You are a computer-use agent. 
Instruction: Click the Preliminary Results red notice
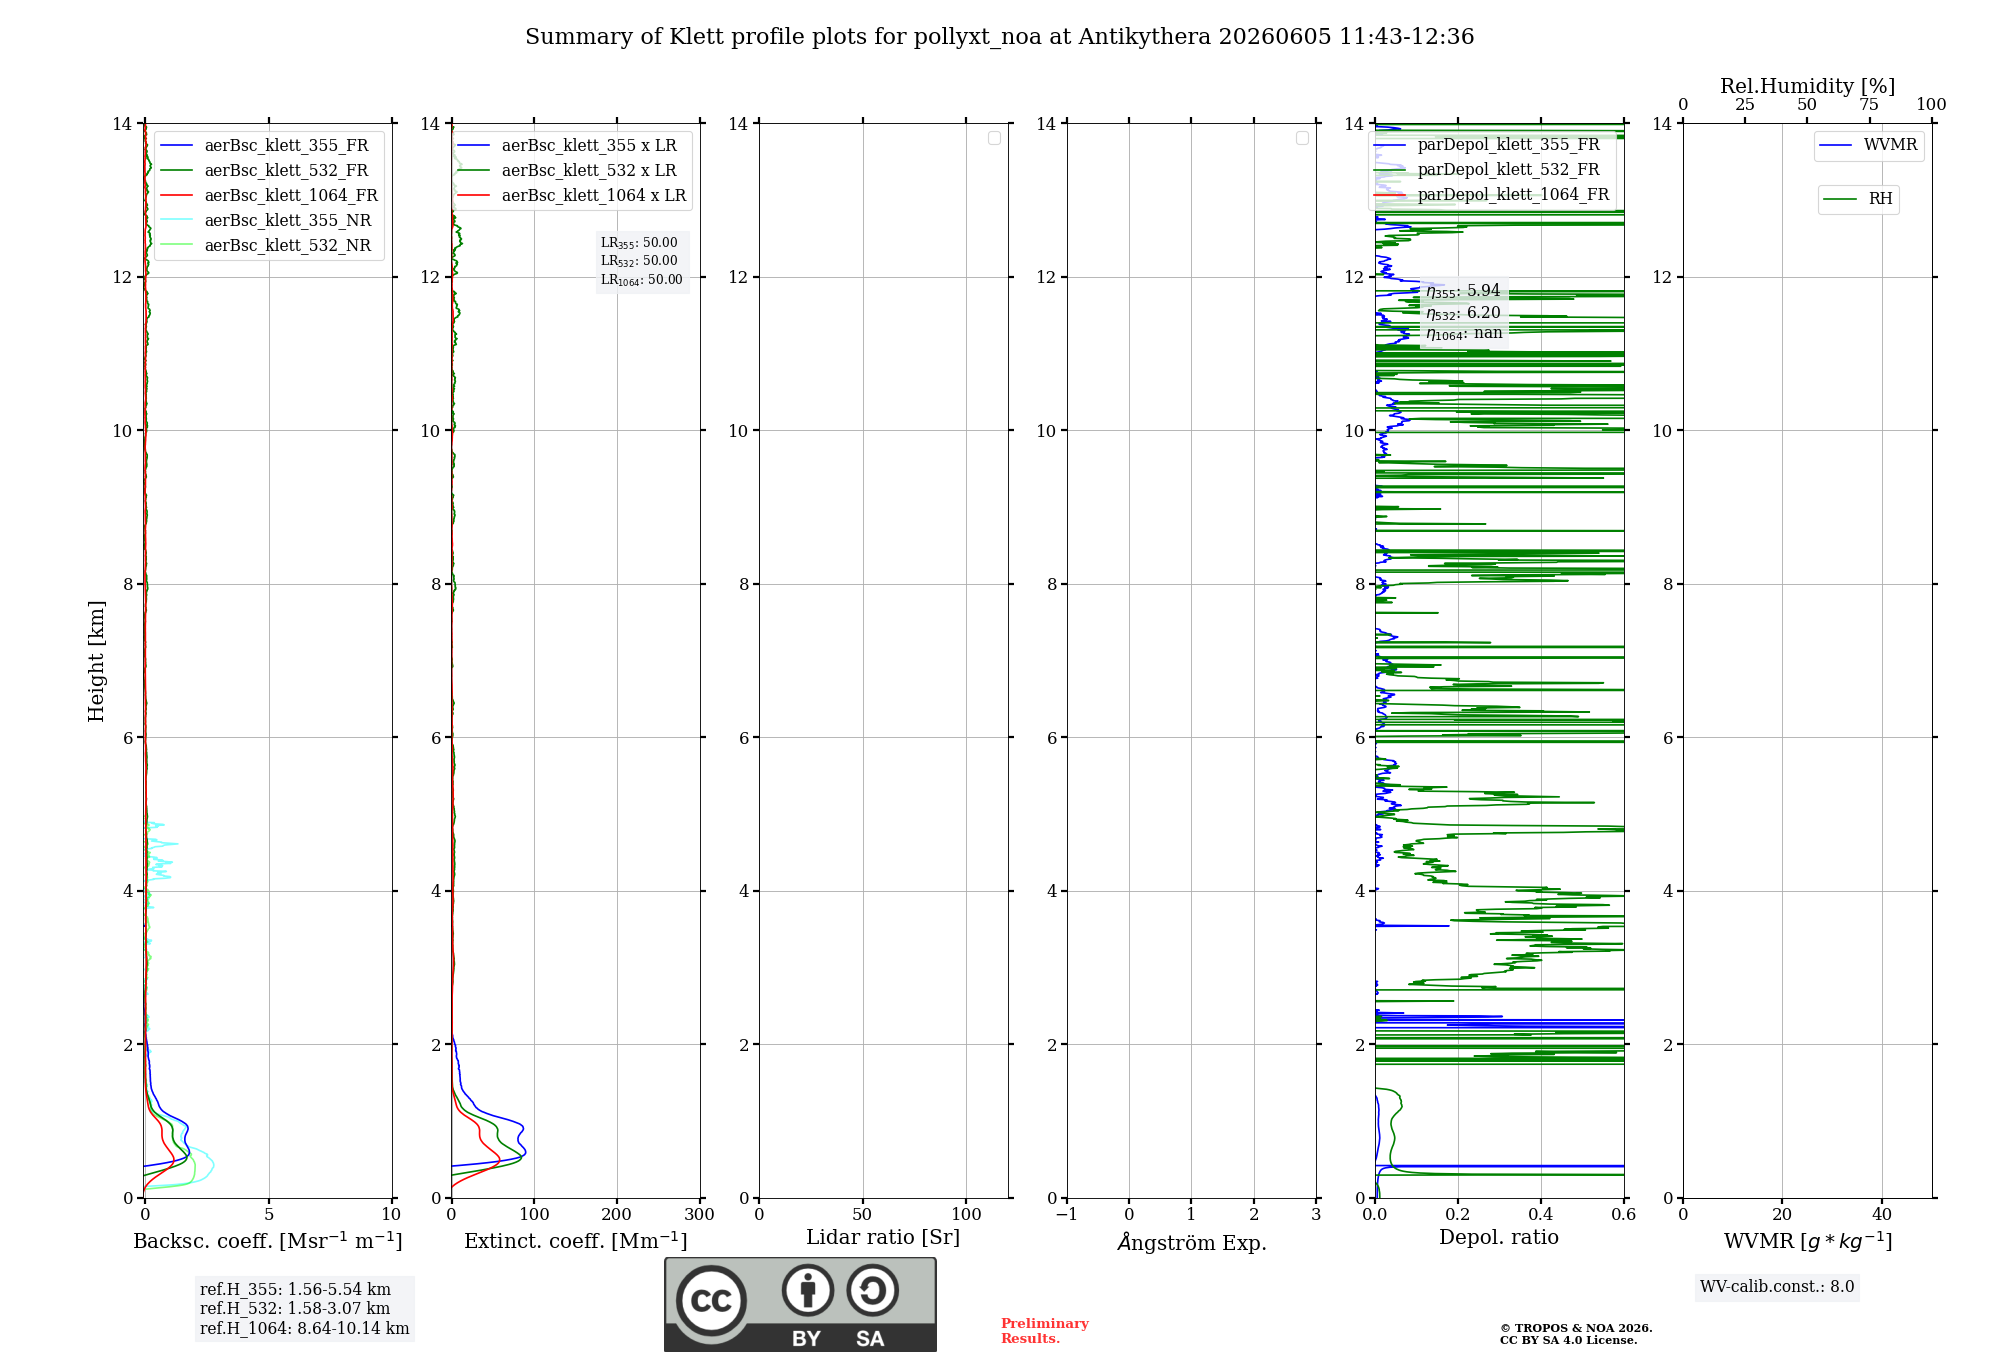coord(1045,1331)
